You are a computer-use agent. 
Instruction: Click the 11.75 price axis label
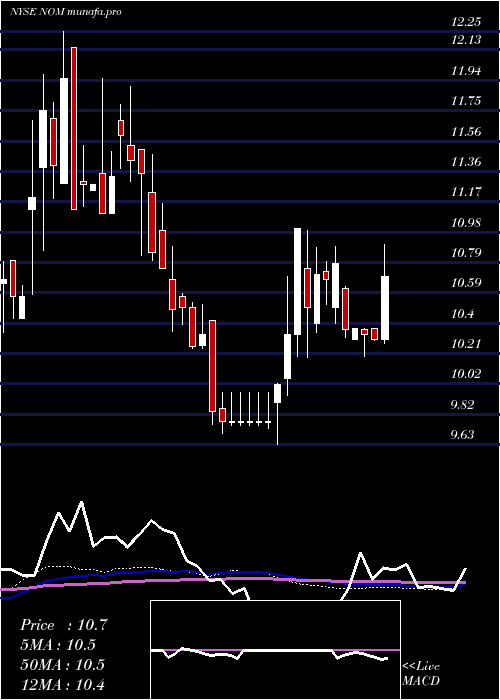(466, 101)
